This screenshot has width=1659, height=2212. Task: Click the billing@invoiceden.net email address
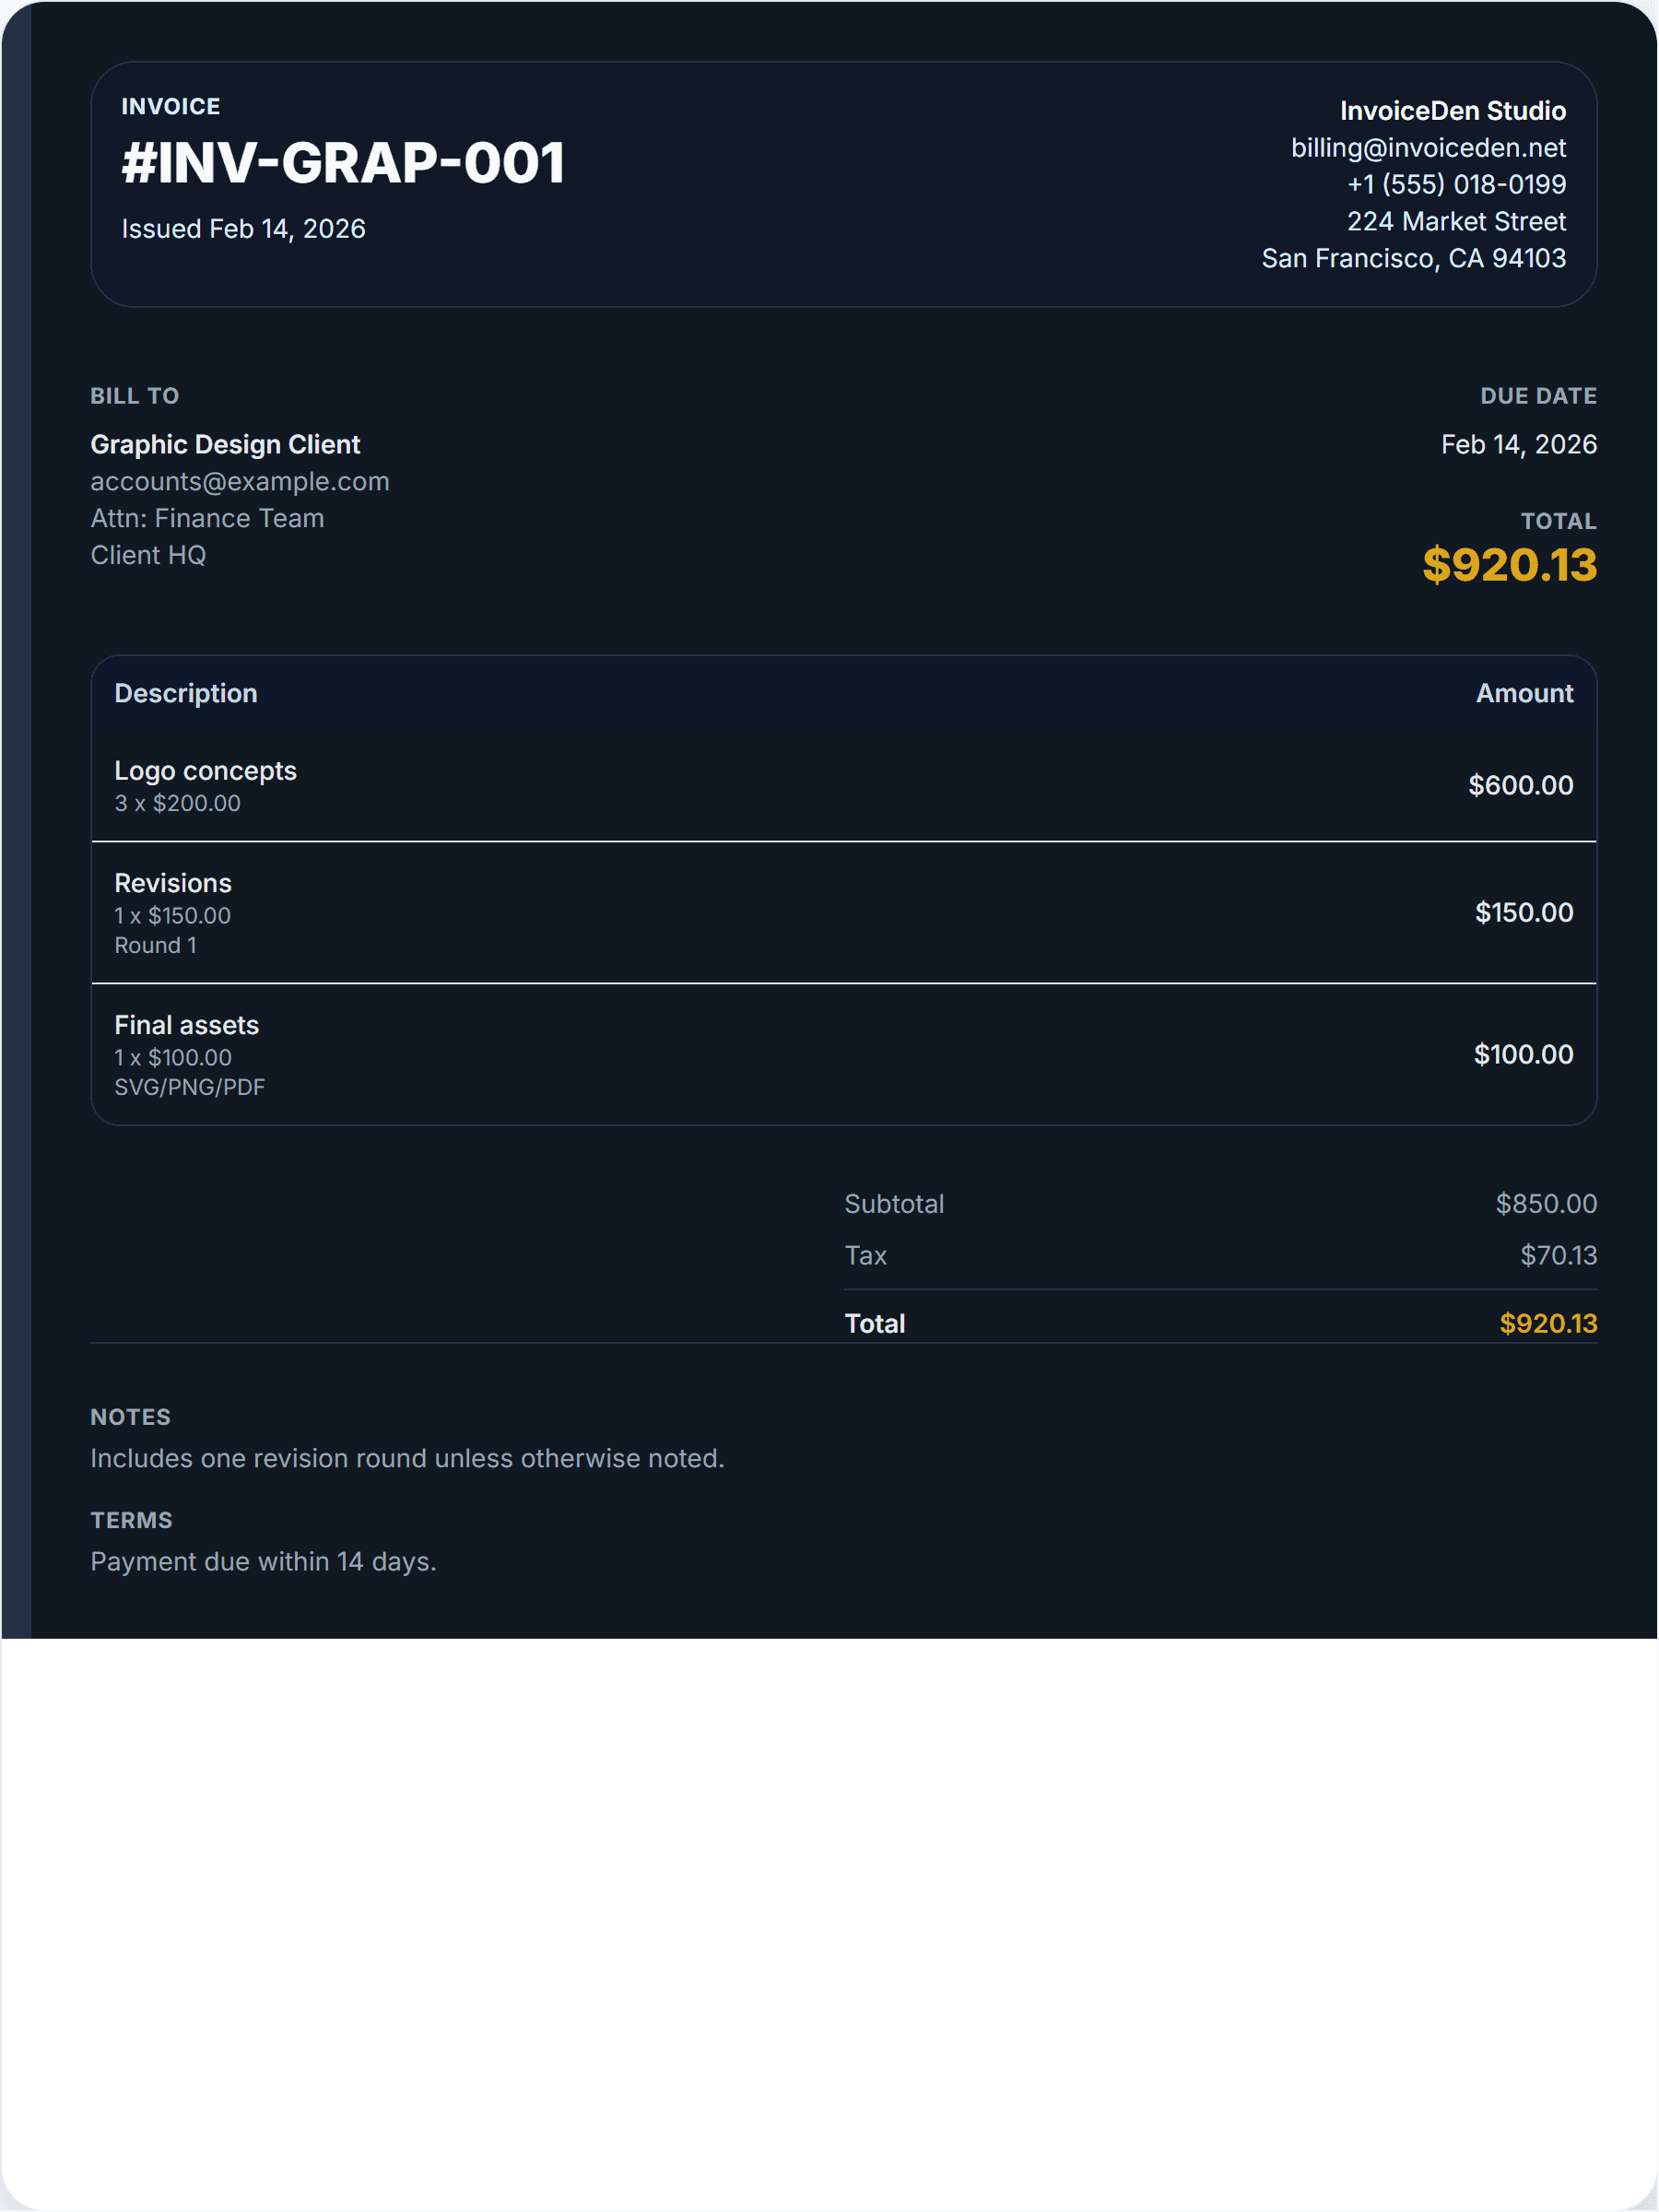(1427, 148)
